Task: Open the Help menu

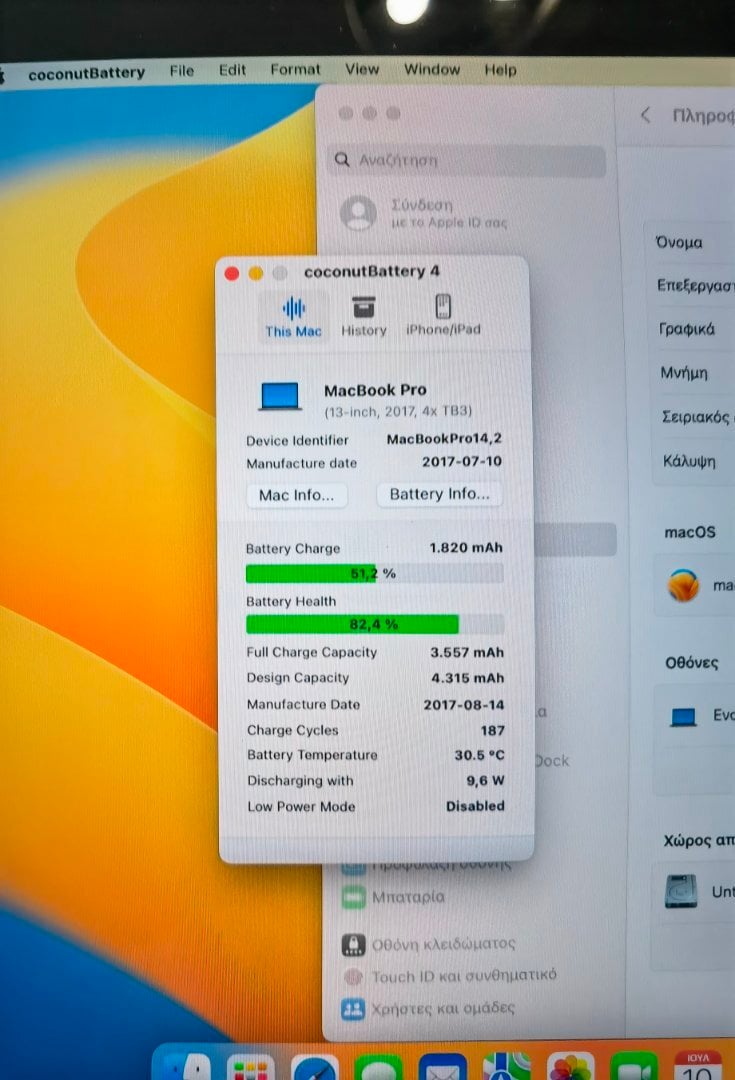Action: pyautogui.click(x=500, y=70)
